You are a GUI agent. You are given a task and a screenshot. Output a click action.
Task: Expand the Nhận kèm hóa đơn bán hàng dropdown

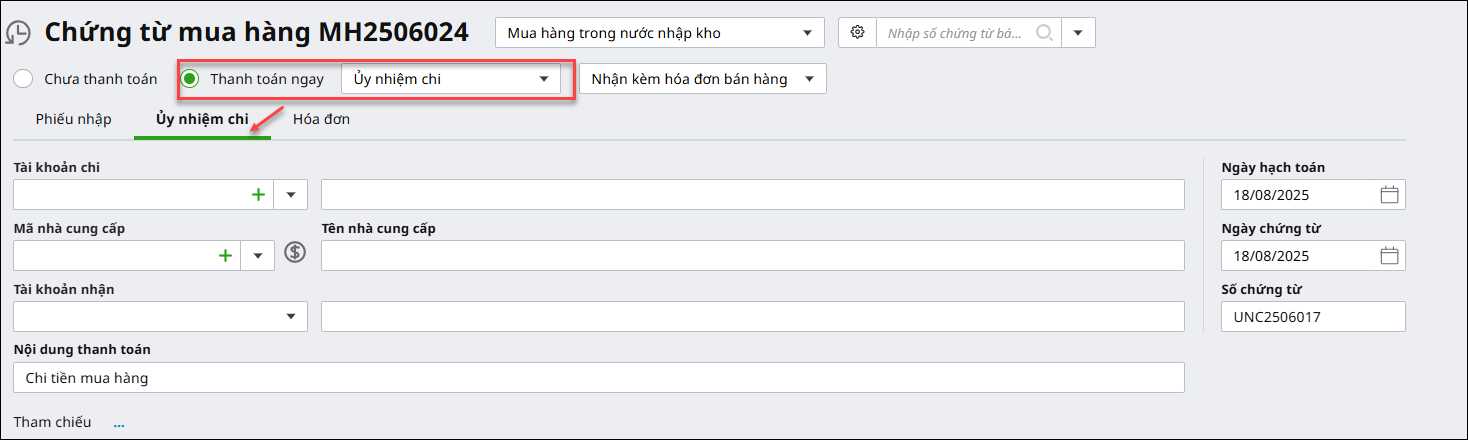(x=703, y=79)
